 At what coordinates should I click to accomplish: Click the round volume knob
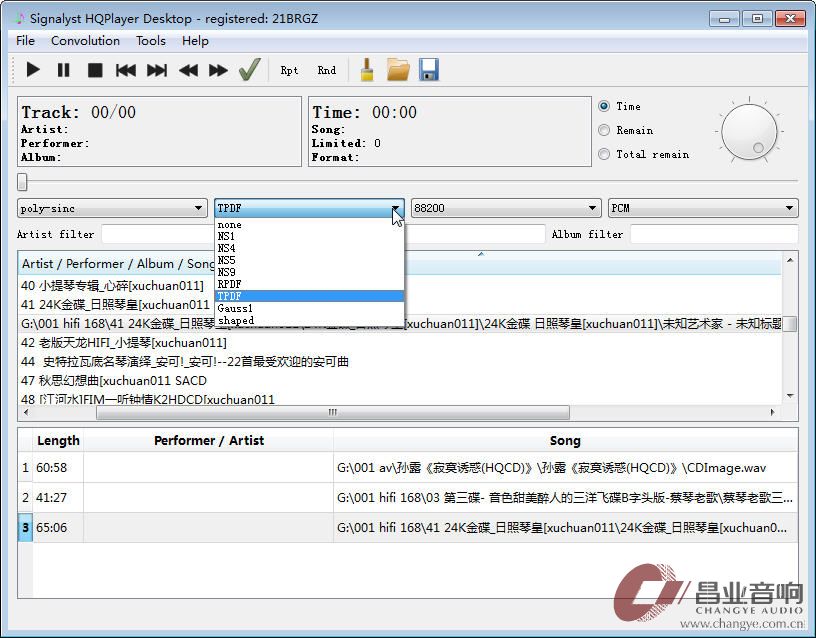pos(749,132)
